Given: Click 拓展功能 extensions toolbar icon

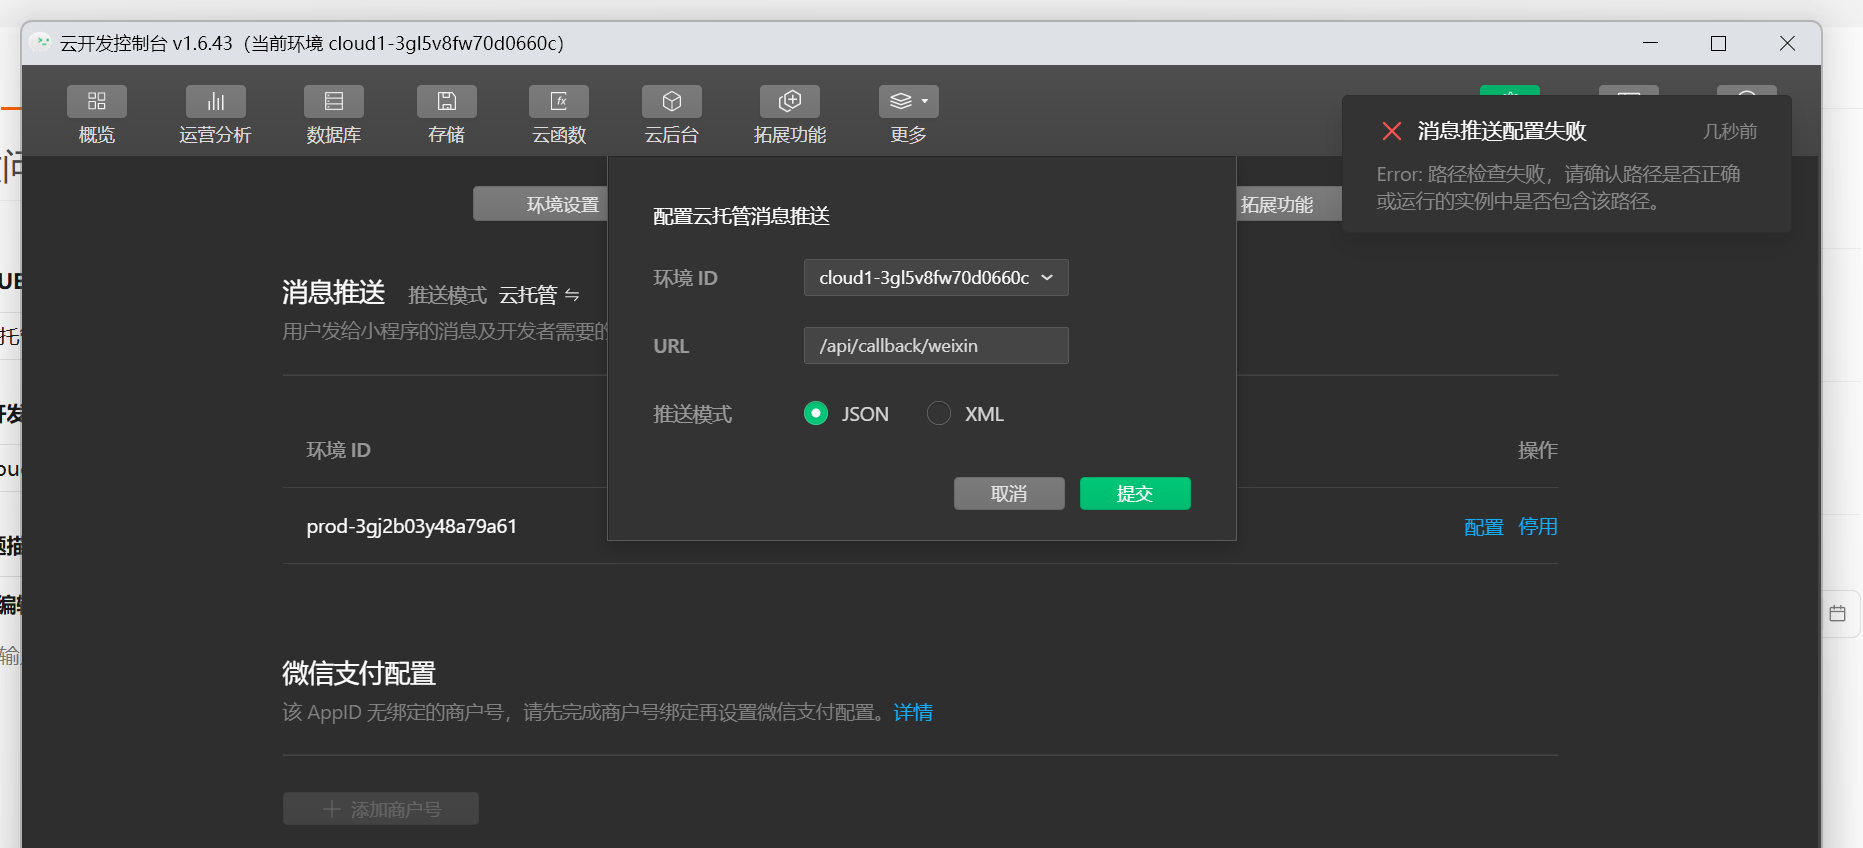Looking at the screenshot, I should [789, 102].
